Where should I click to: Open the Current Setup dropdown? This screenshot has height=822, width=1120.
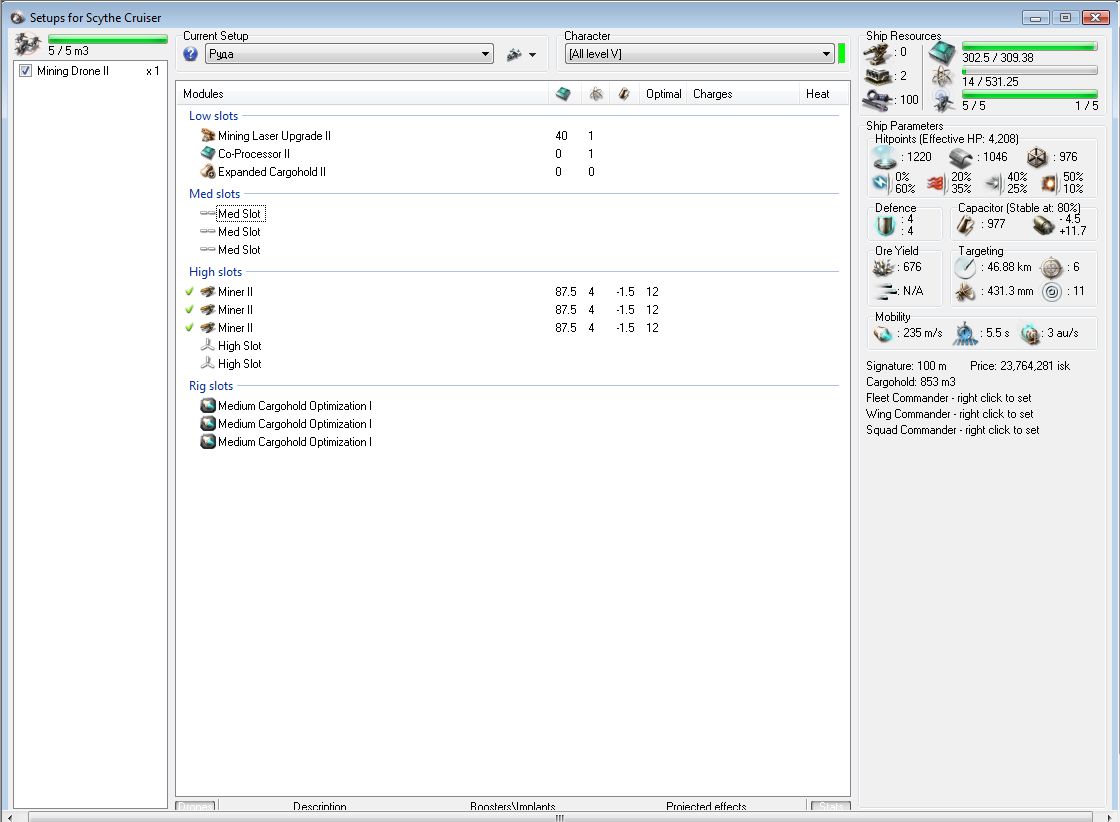point(349,54)
